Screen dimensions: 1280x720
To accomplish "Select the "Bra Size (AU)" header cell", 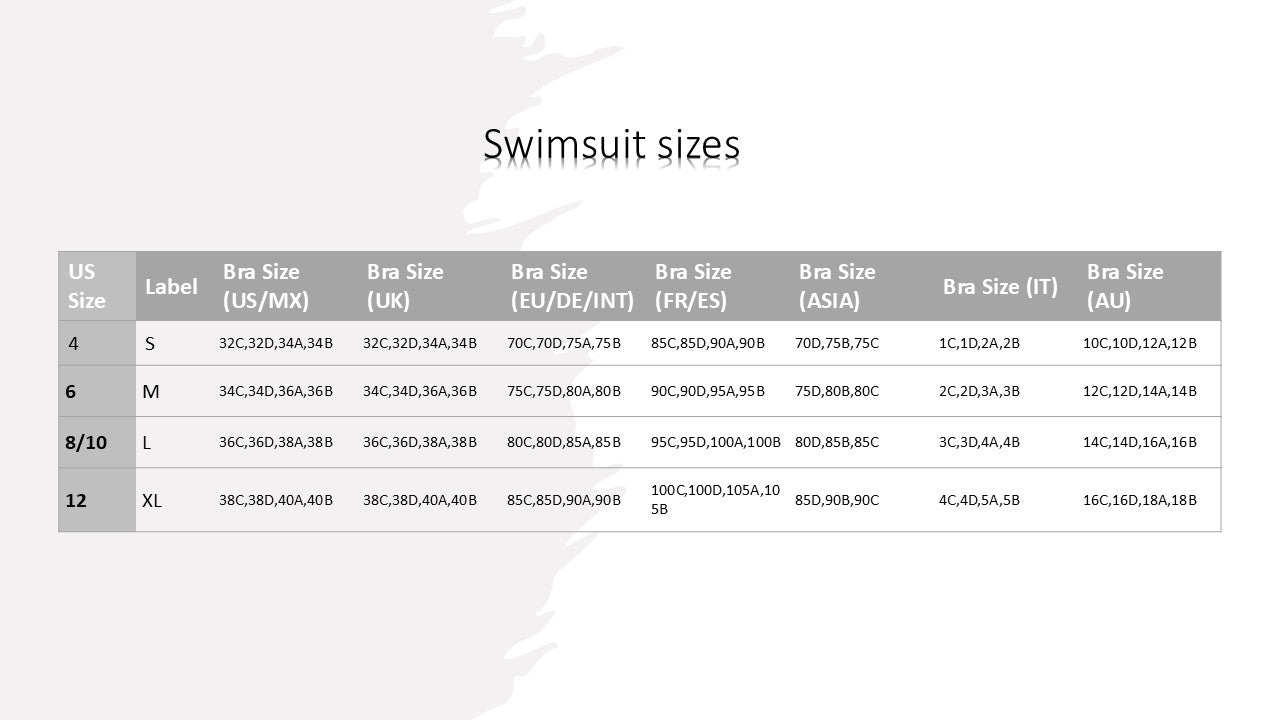I will [1125, 286].
